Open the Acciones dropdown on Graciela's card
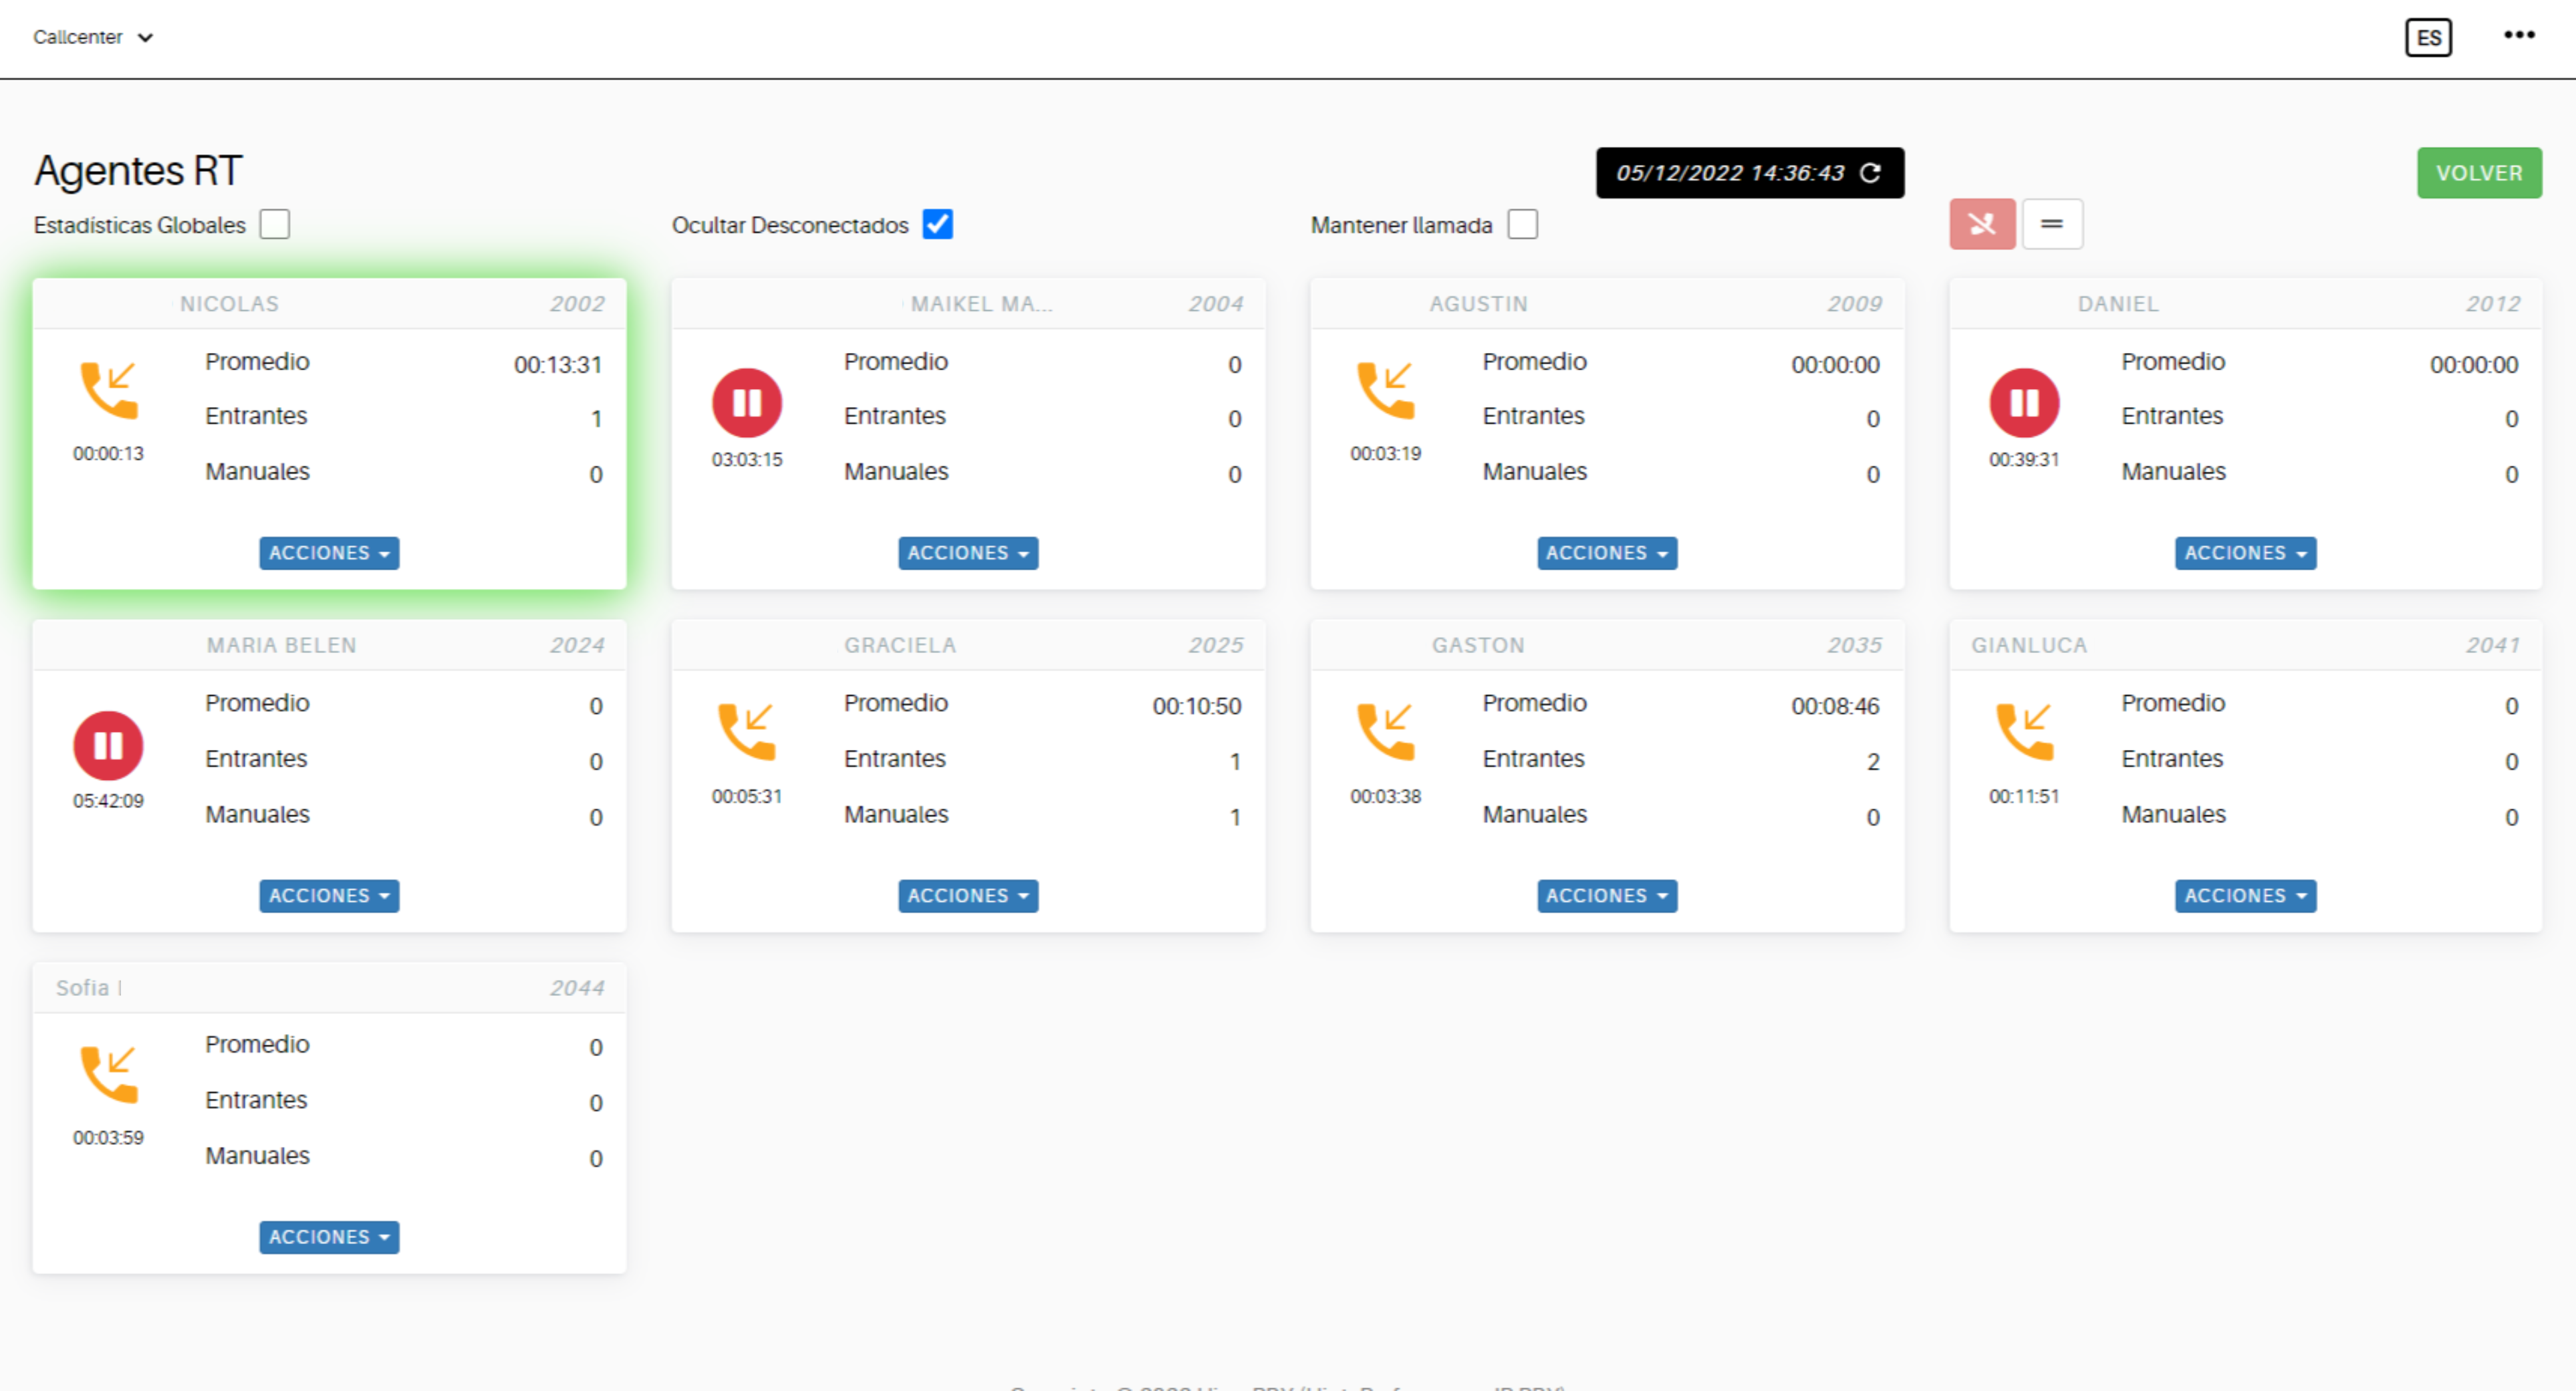 [x=967, y=896]
